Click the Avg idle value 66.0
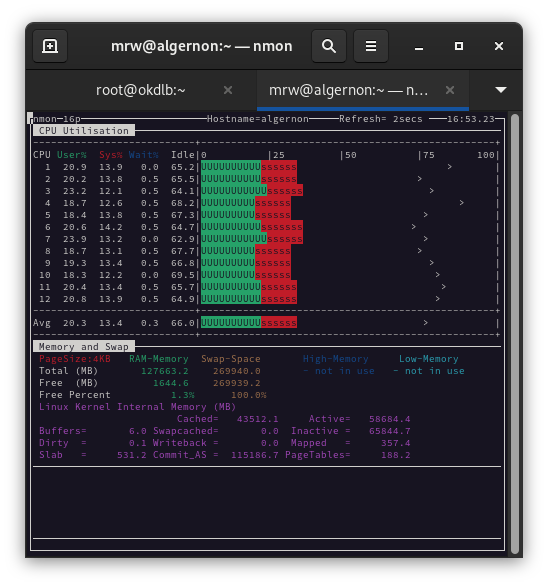 (183, 323)
